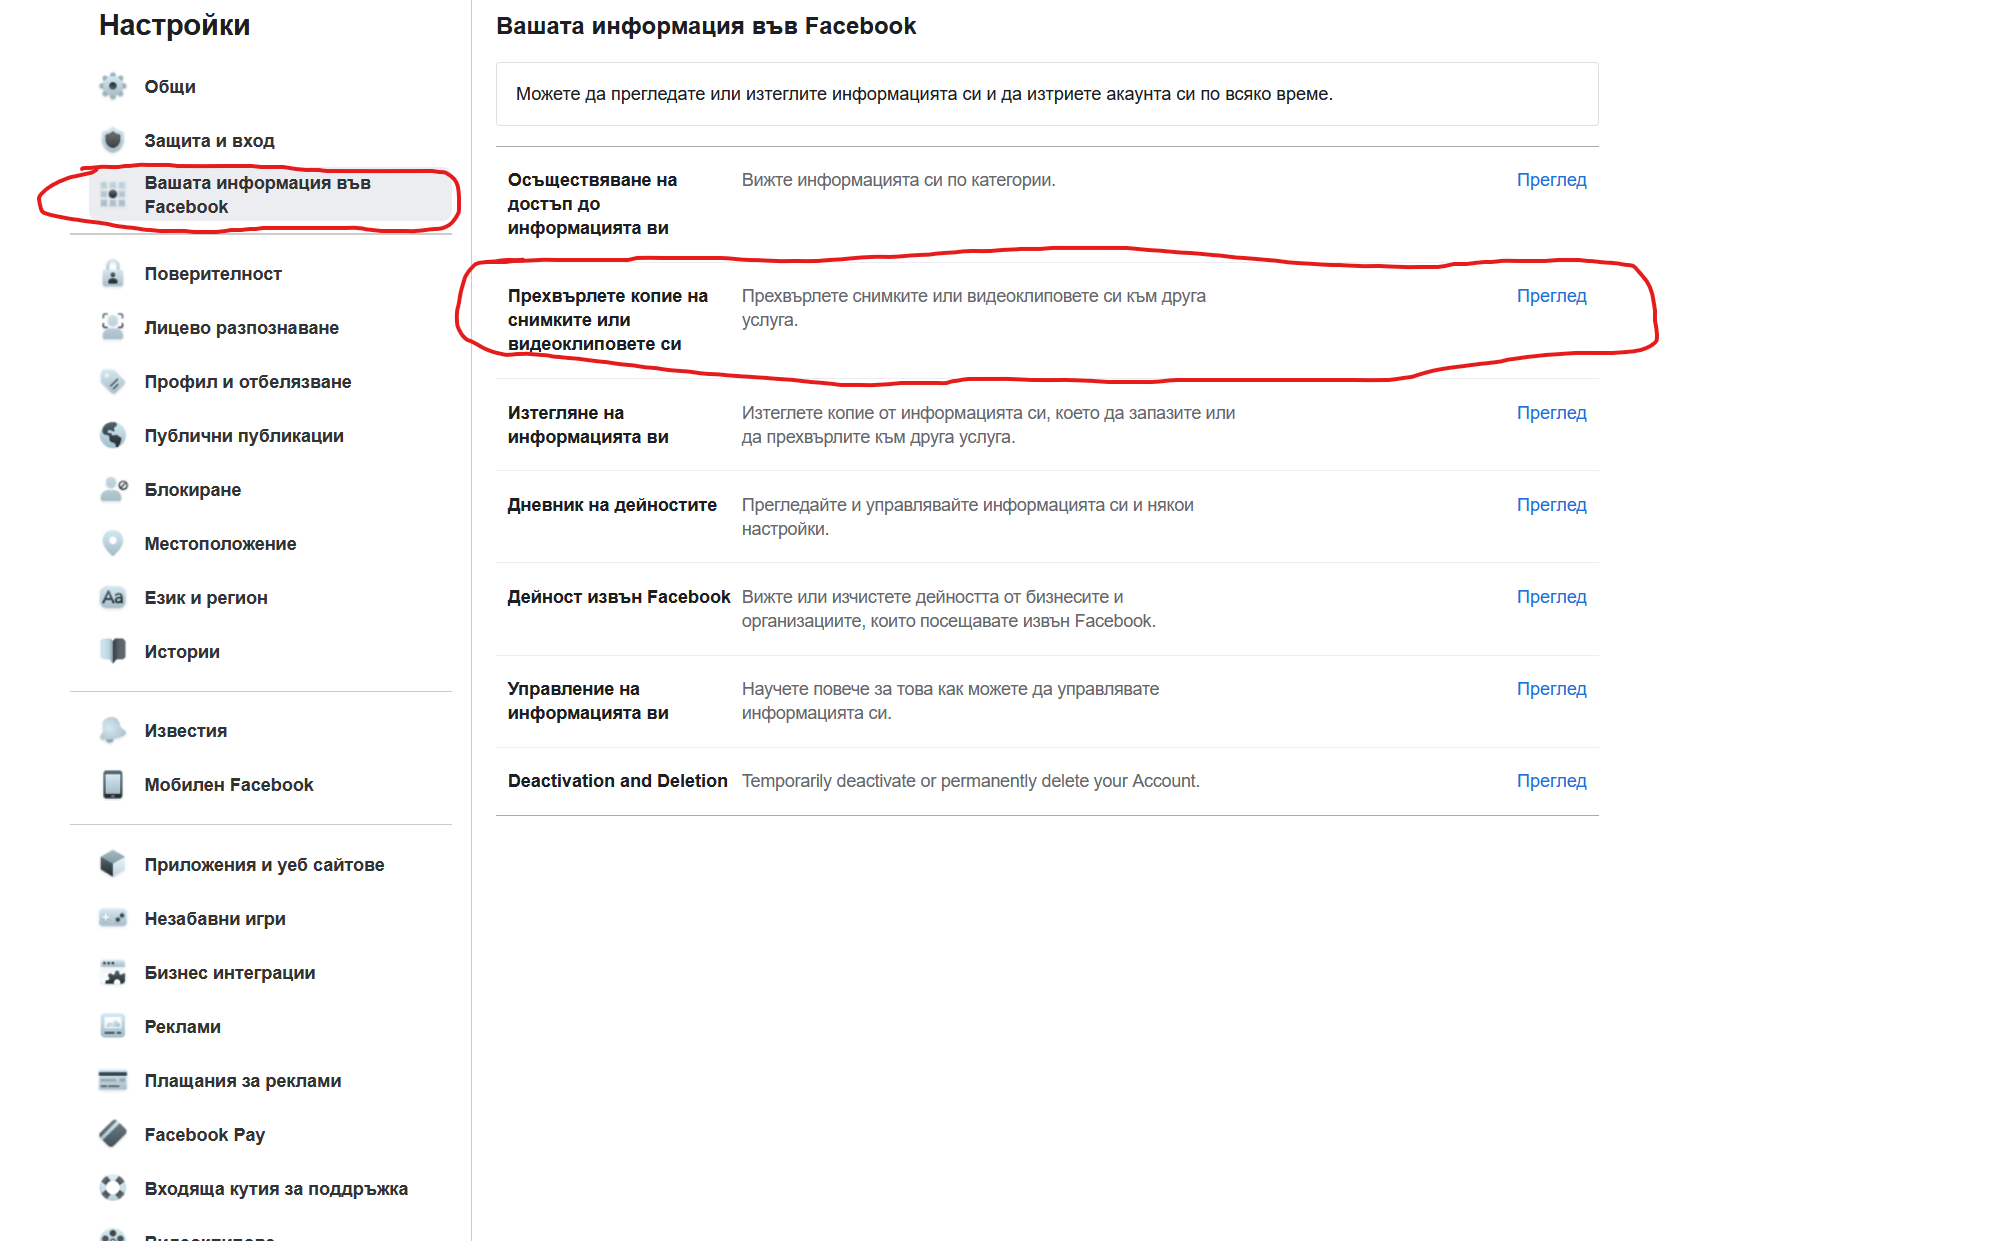Click Преглед for transferring photos or videos
The image size is (2016, 1241).
pyautogui.click(x=1551, y=295)
